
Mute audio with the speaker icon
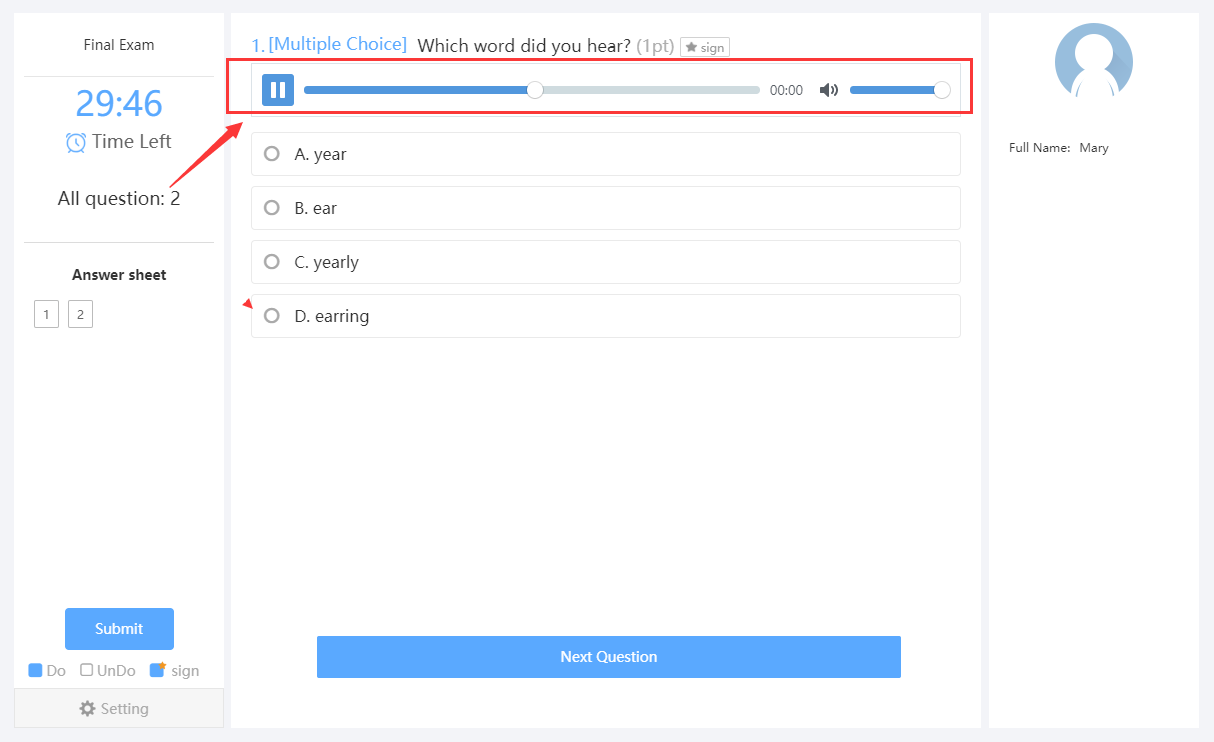(x=828, y=90)
